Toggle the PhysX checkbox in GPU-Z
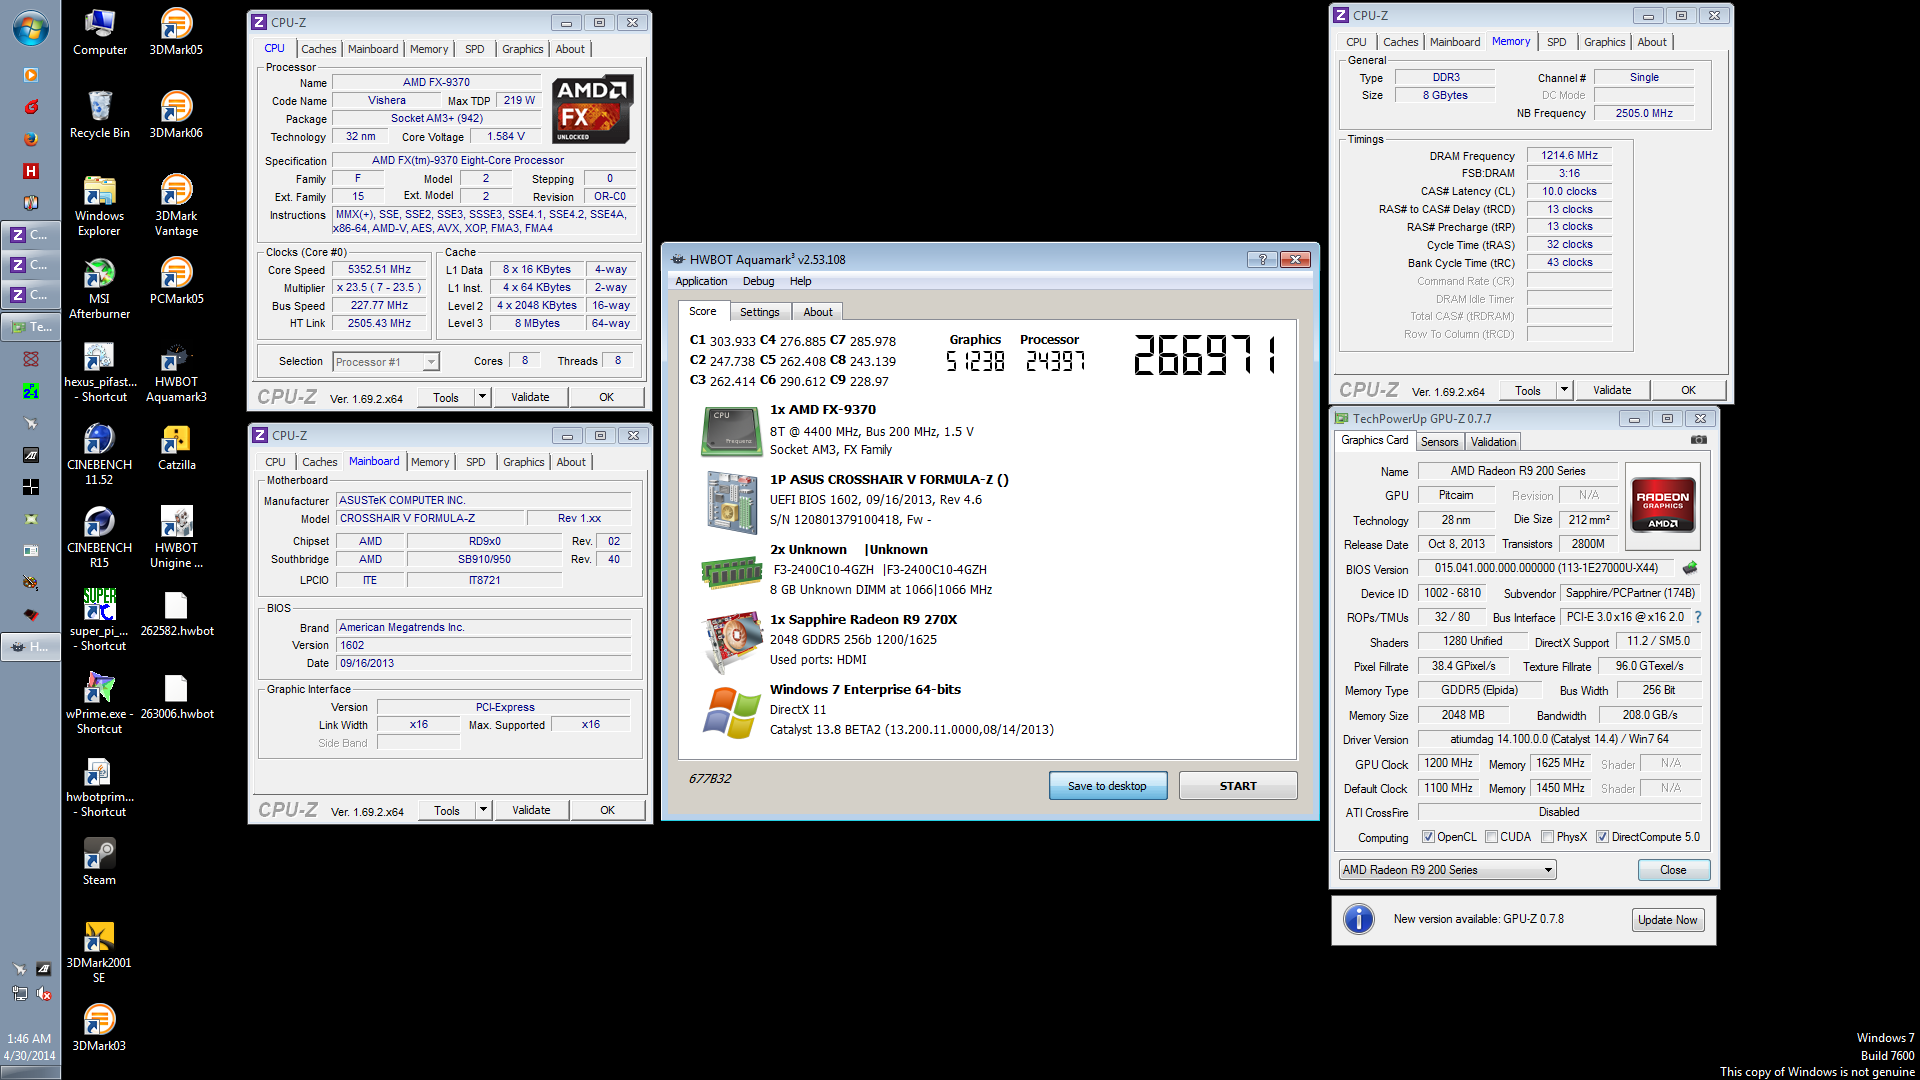This screenshot has width=1920, height=1080. 1547,837
